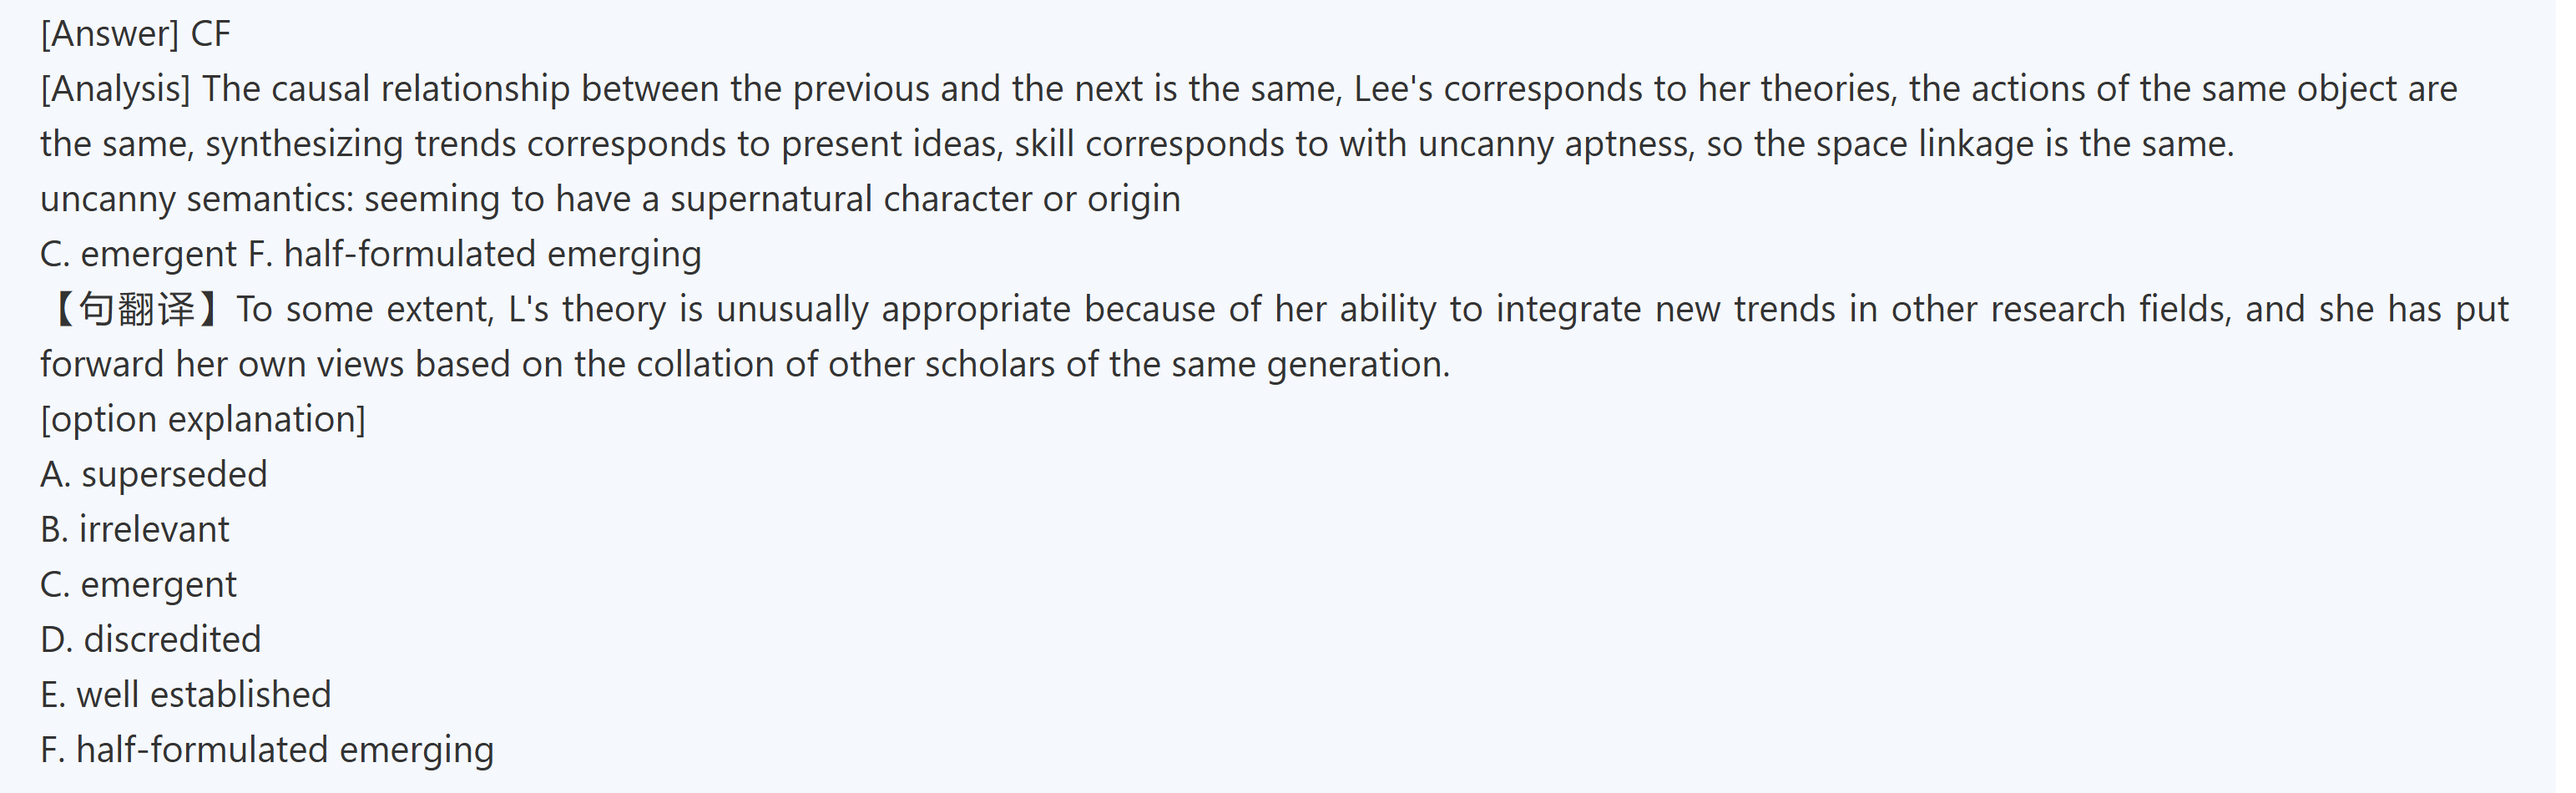Select option "E. well established"
The height and width of the screenshot is (793, 2576).
186,694
